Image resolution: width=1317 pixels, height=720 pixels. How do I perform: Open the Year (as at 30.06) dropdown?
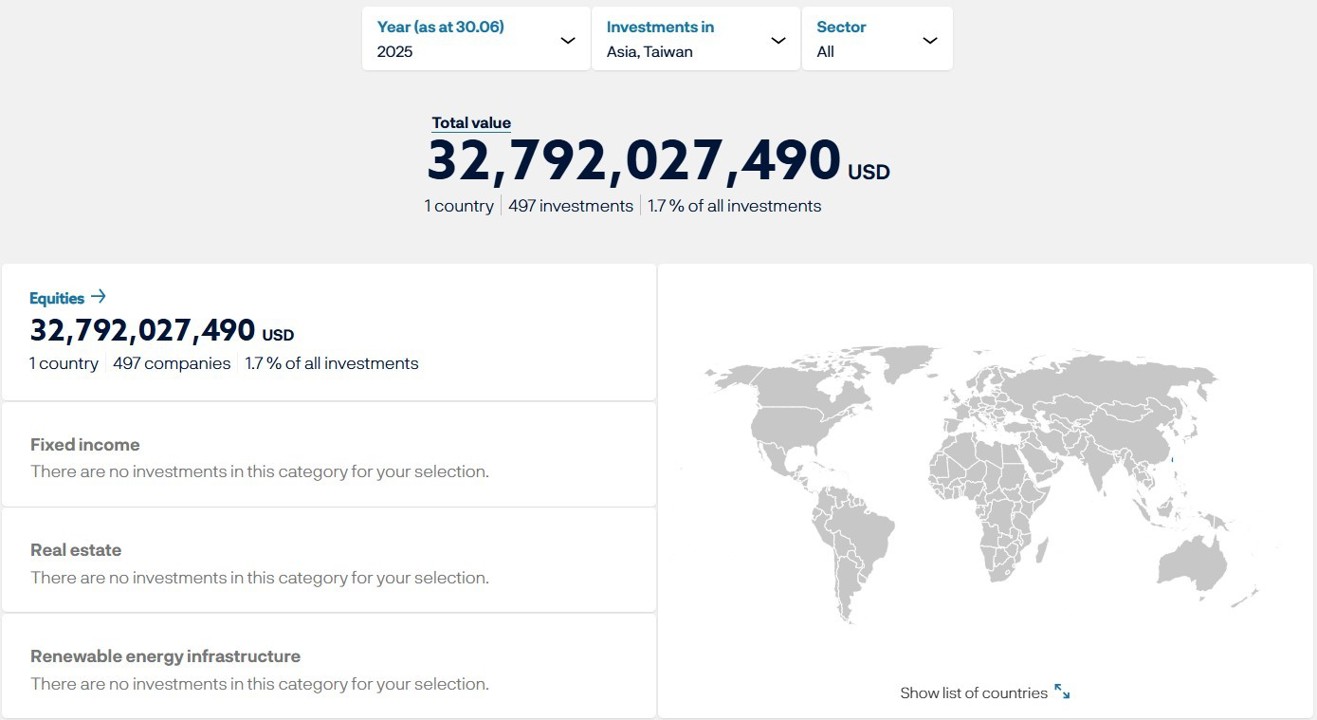pyautogui.click(x=476, y=39)
